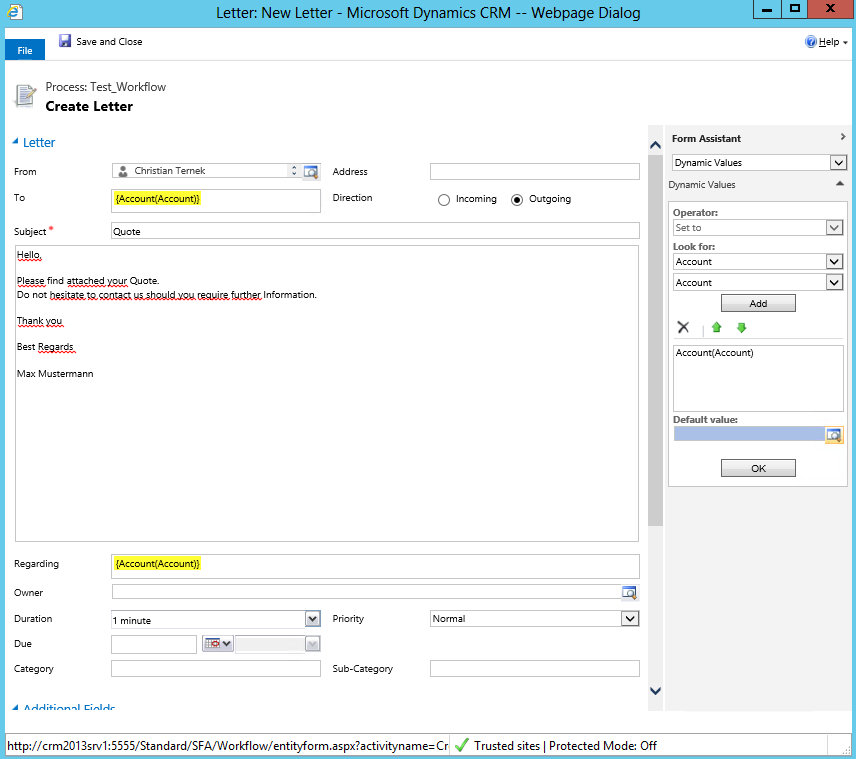Collapse the Letter section
Screen dimensions: 856x759
[x=15, y=141]
